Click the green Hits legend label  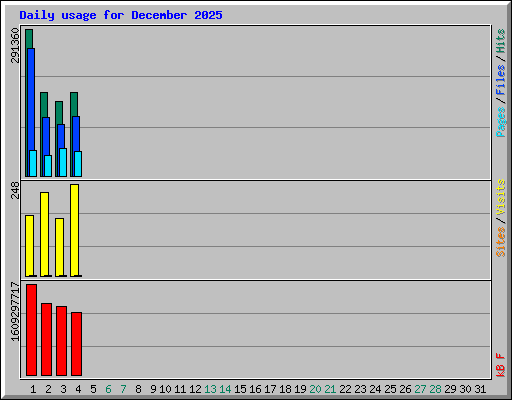pos(500,41)
